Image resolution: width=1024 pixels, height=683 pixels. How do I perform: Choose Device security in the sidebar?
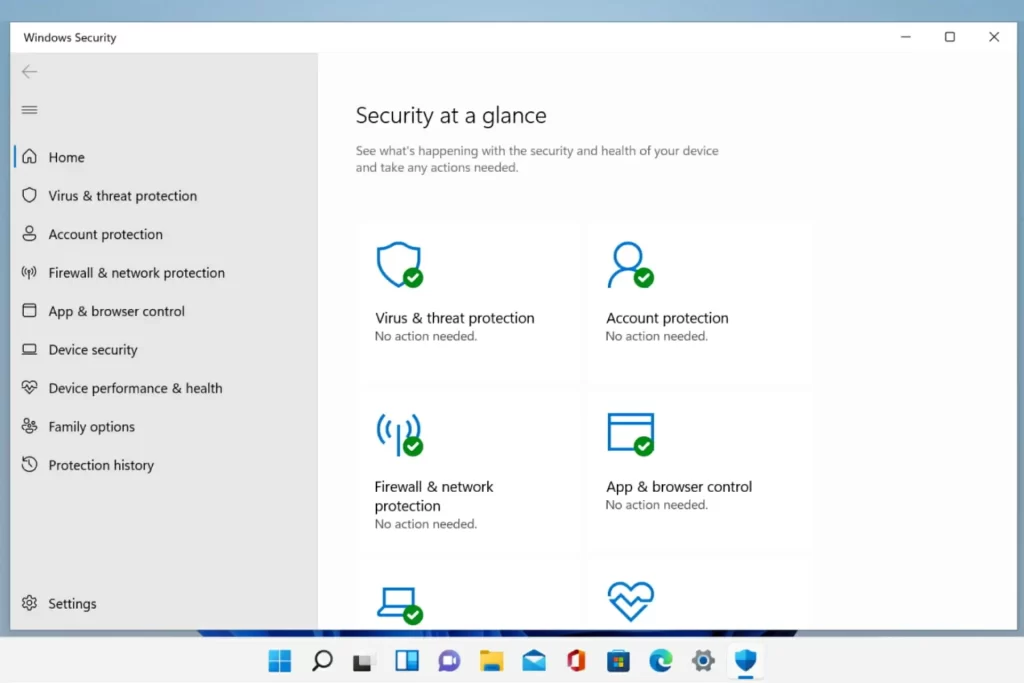pos(93,350)
